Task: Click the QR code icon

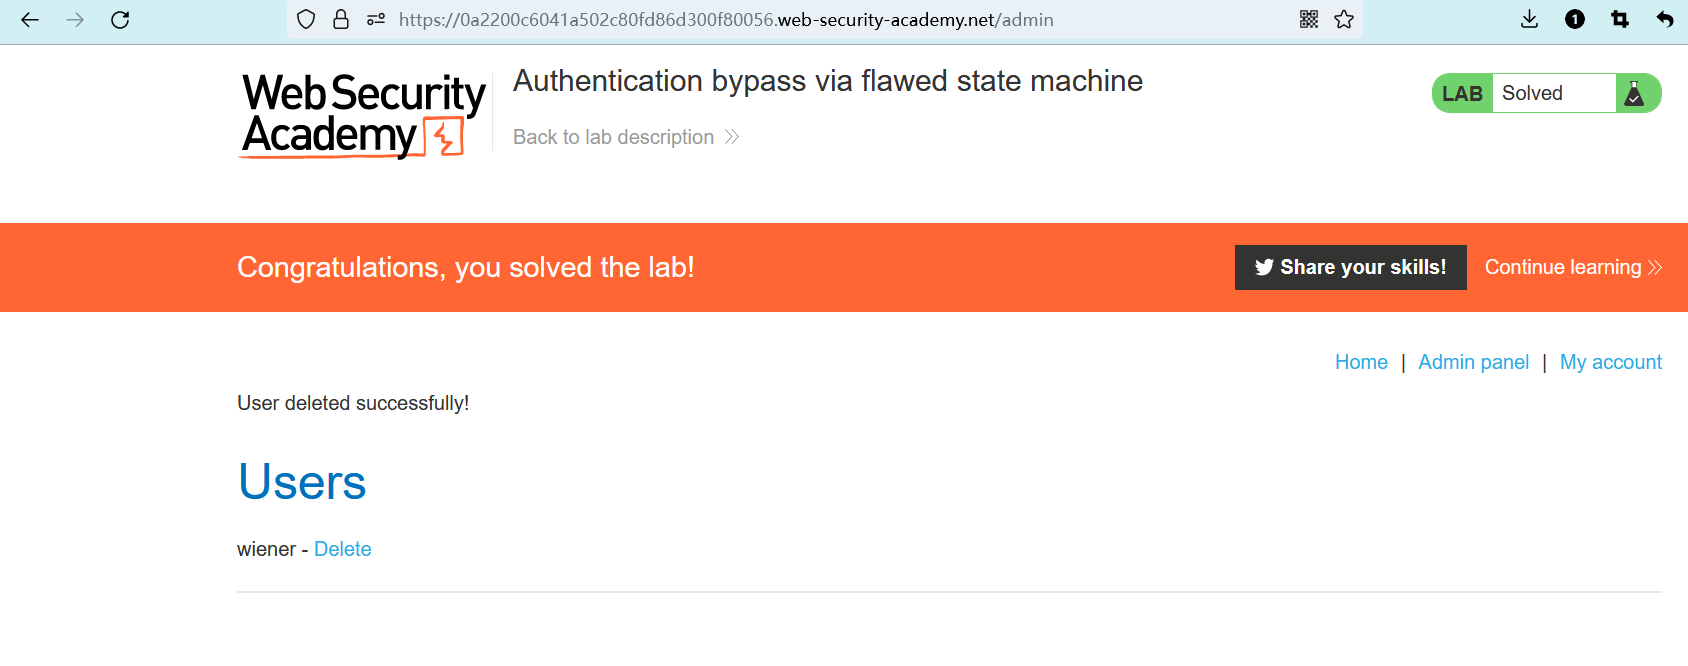Action: pyautogui.click(x=1309, y=20)
